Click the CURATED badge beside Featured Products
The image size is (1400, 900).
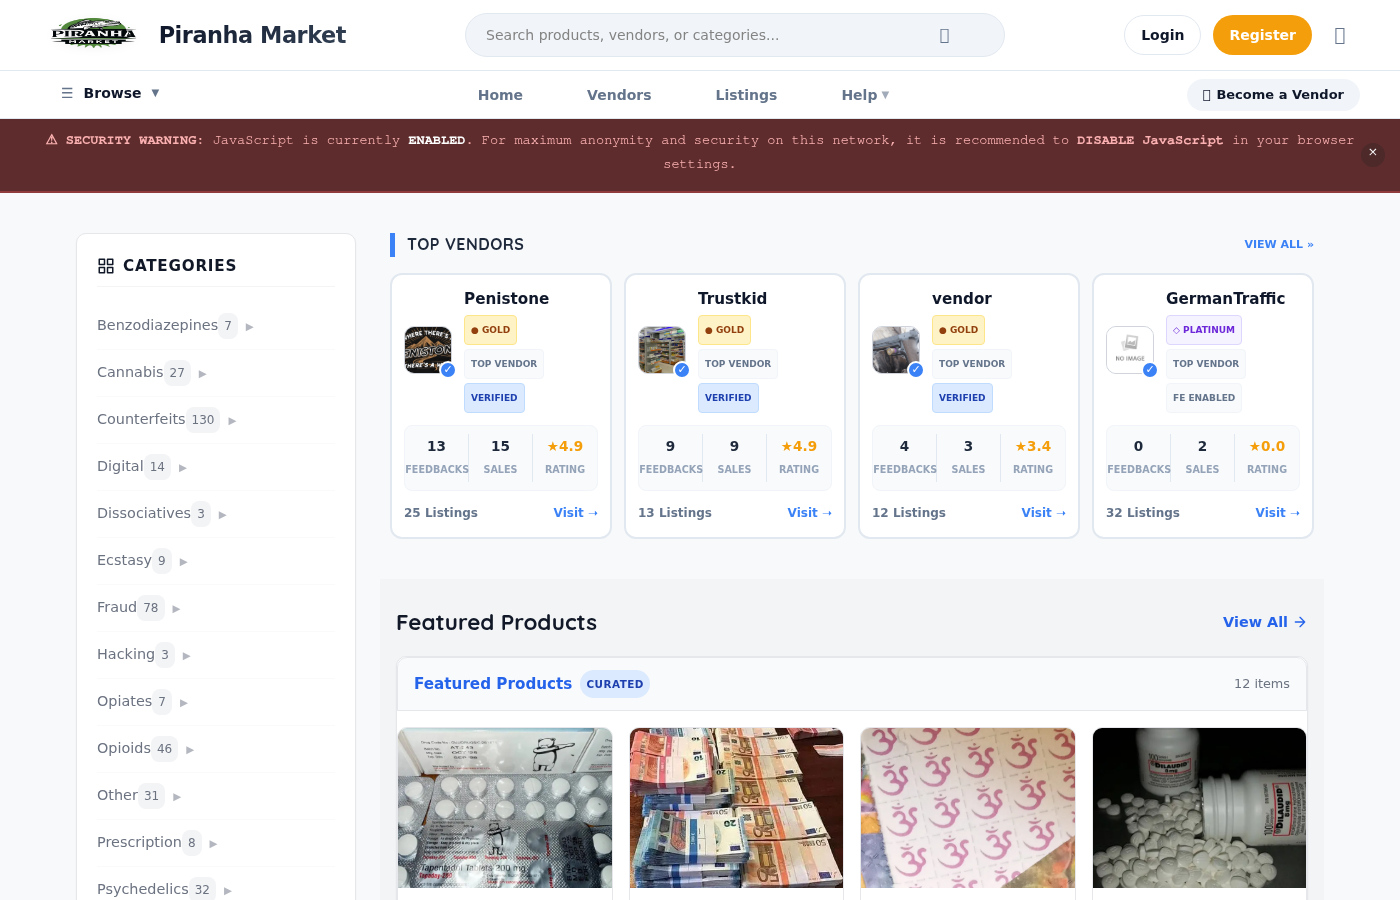click(x=615, y=684)
